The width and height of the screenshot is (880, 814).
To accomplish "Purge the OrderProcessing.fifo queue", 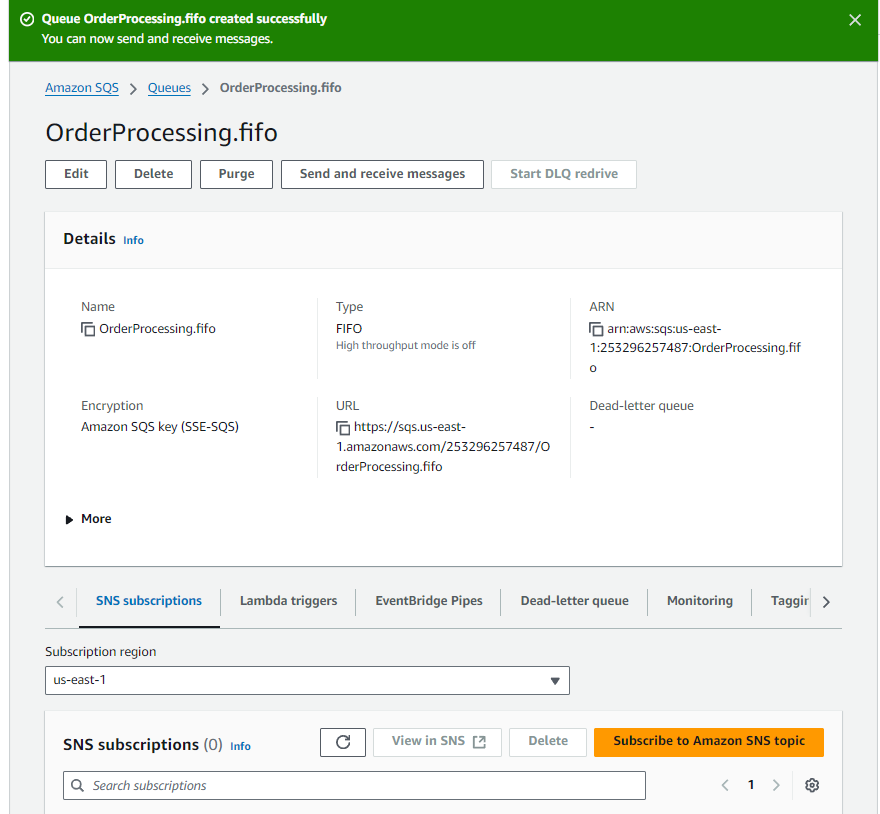I will tap(236, 174).
